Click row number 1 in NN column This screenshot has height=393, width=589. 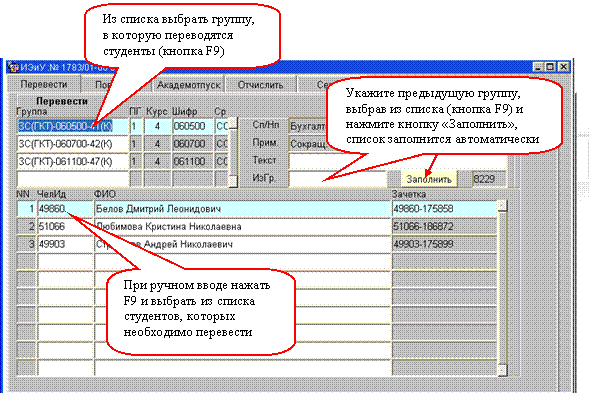[27, 209]
